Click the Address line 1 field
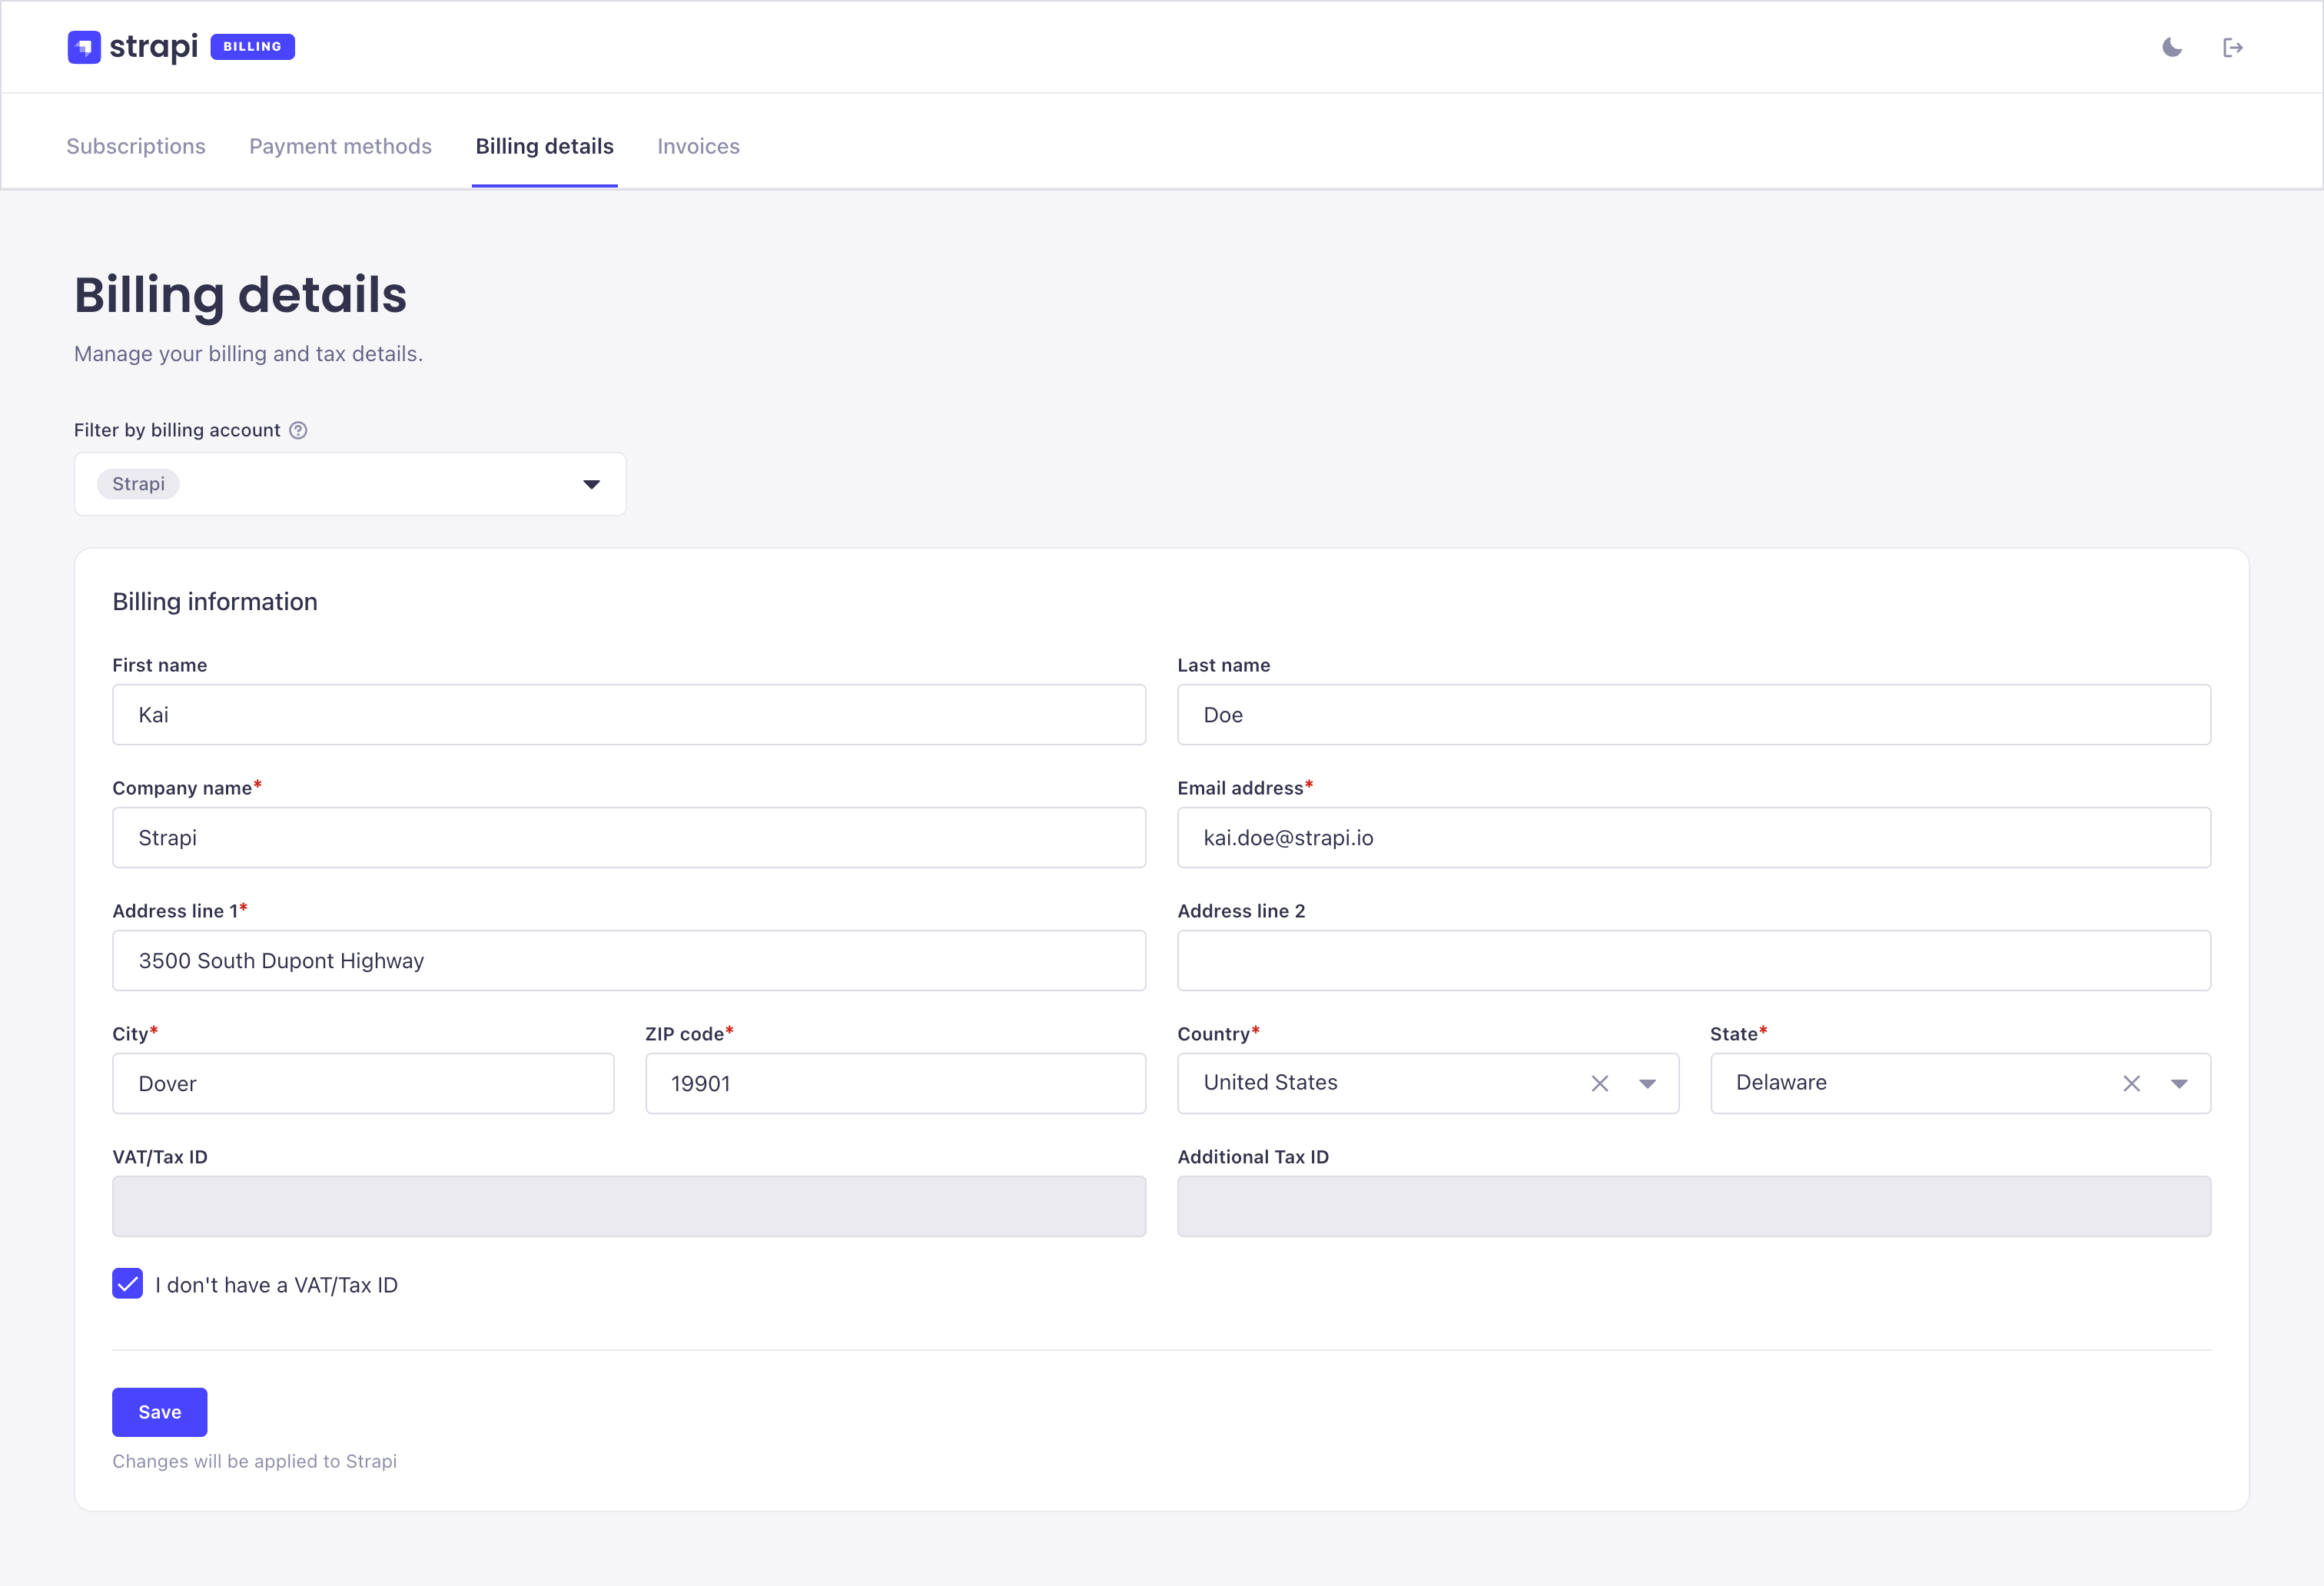The width and height of the screenshot is (2324, 1586). pos(629,961)
